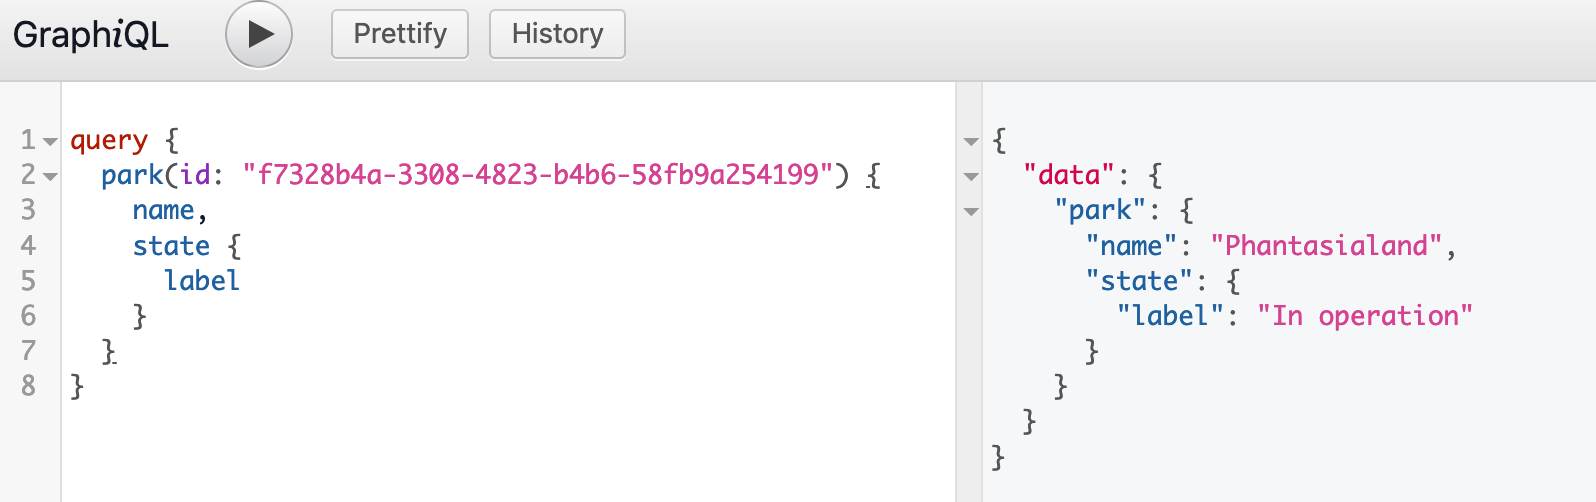Collapse the root result object fold arrow
1596x502 pixels.
(970, 142)
